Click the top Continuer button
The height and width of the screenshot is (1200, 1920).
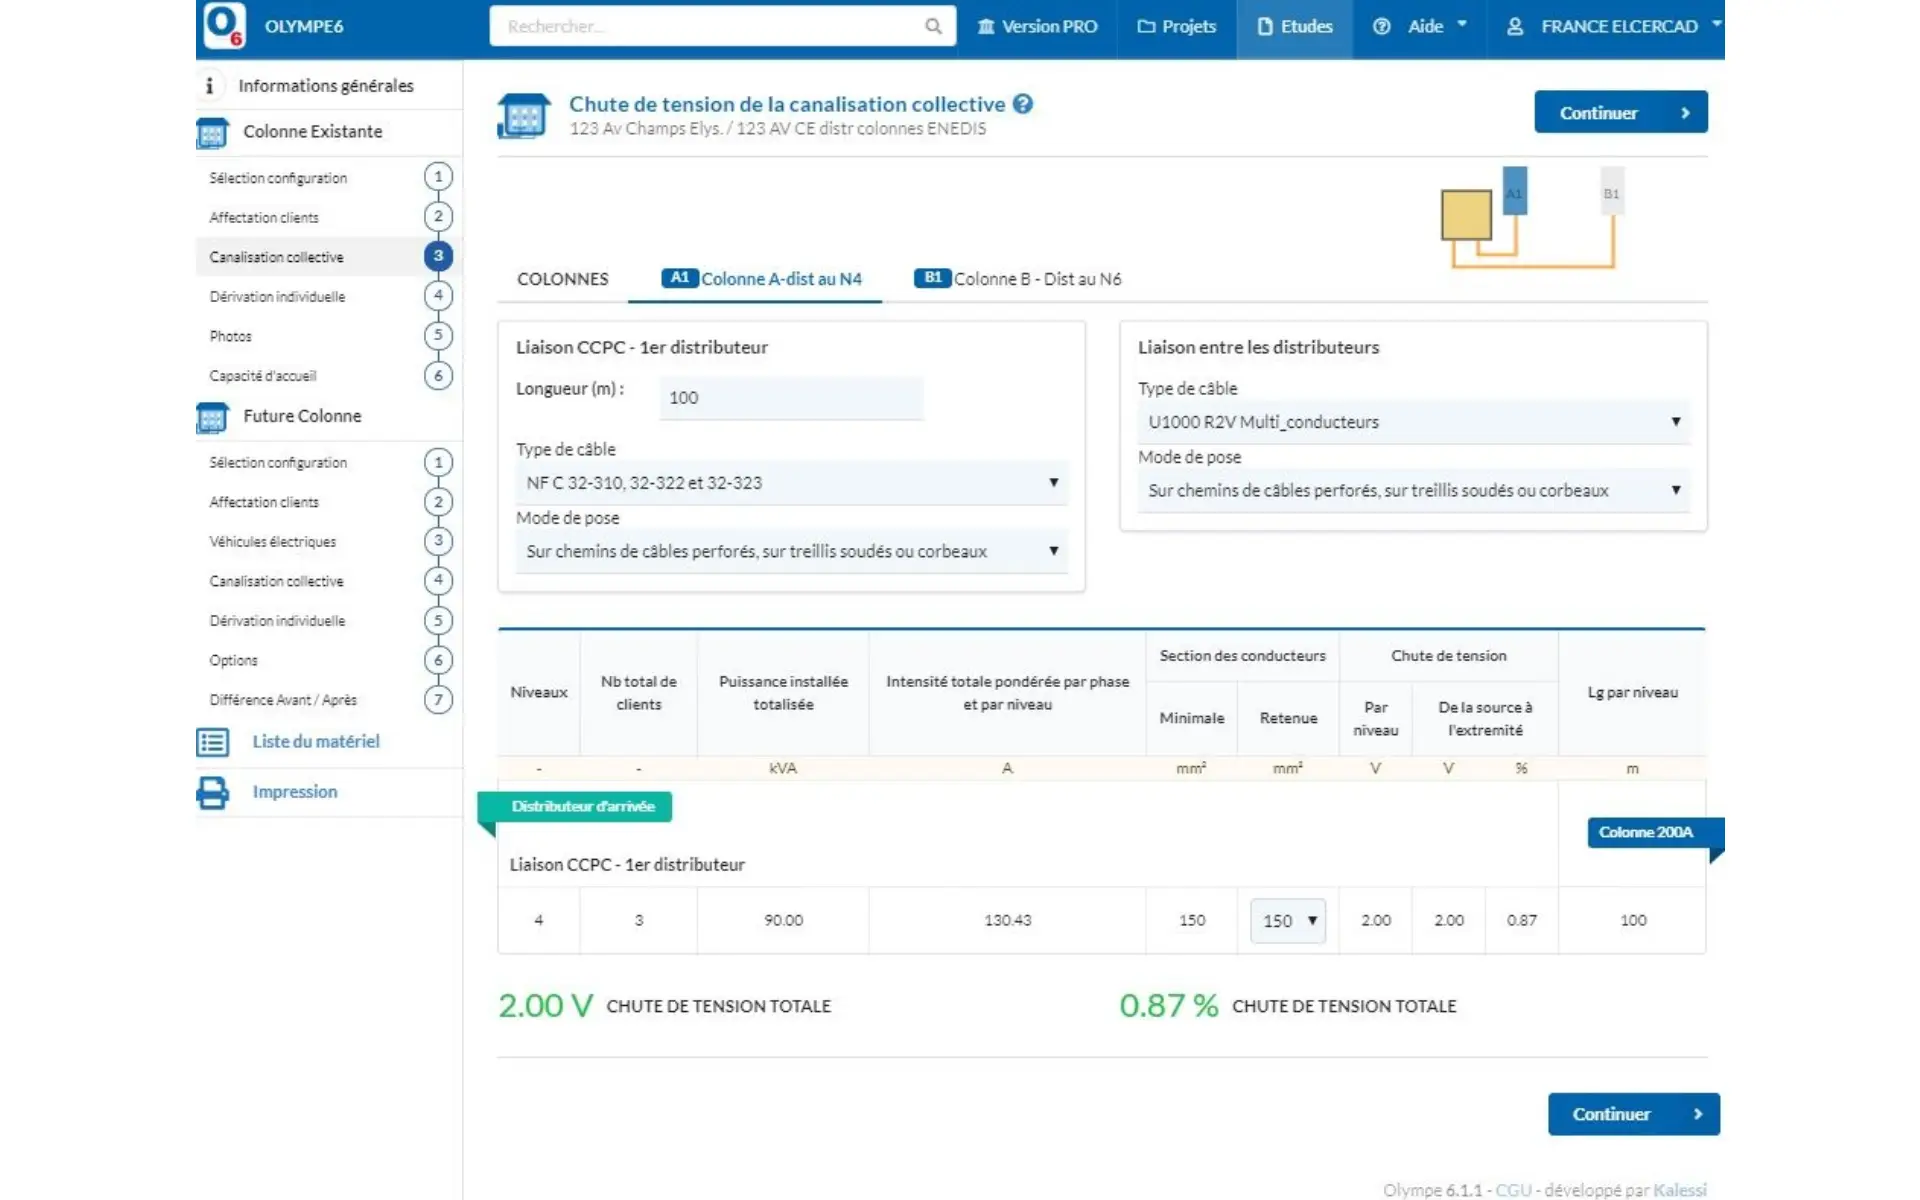point(1620,113)
